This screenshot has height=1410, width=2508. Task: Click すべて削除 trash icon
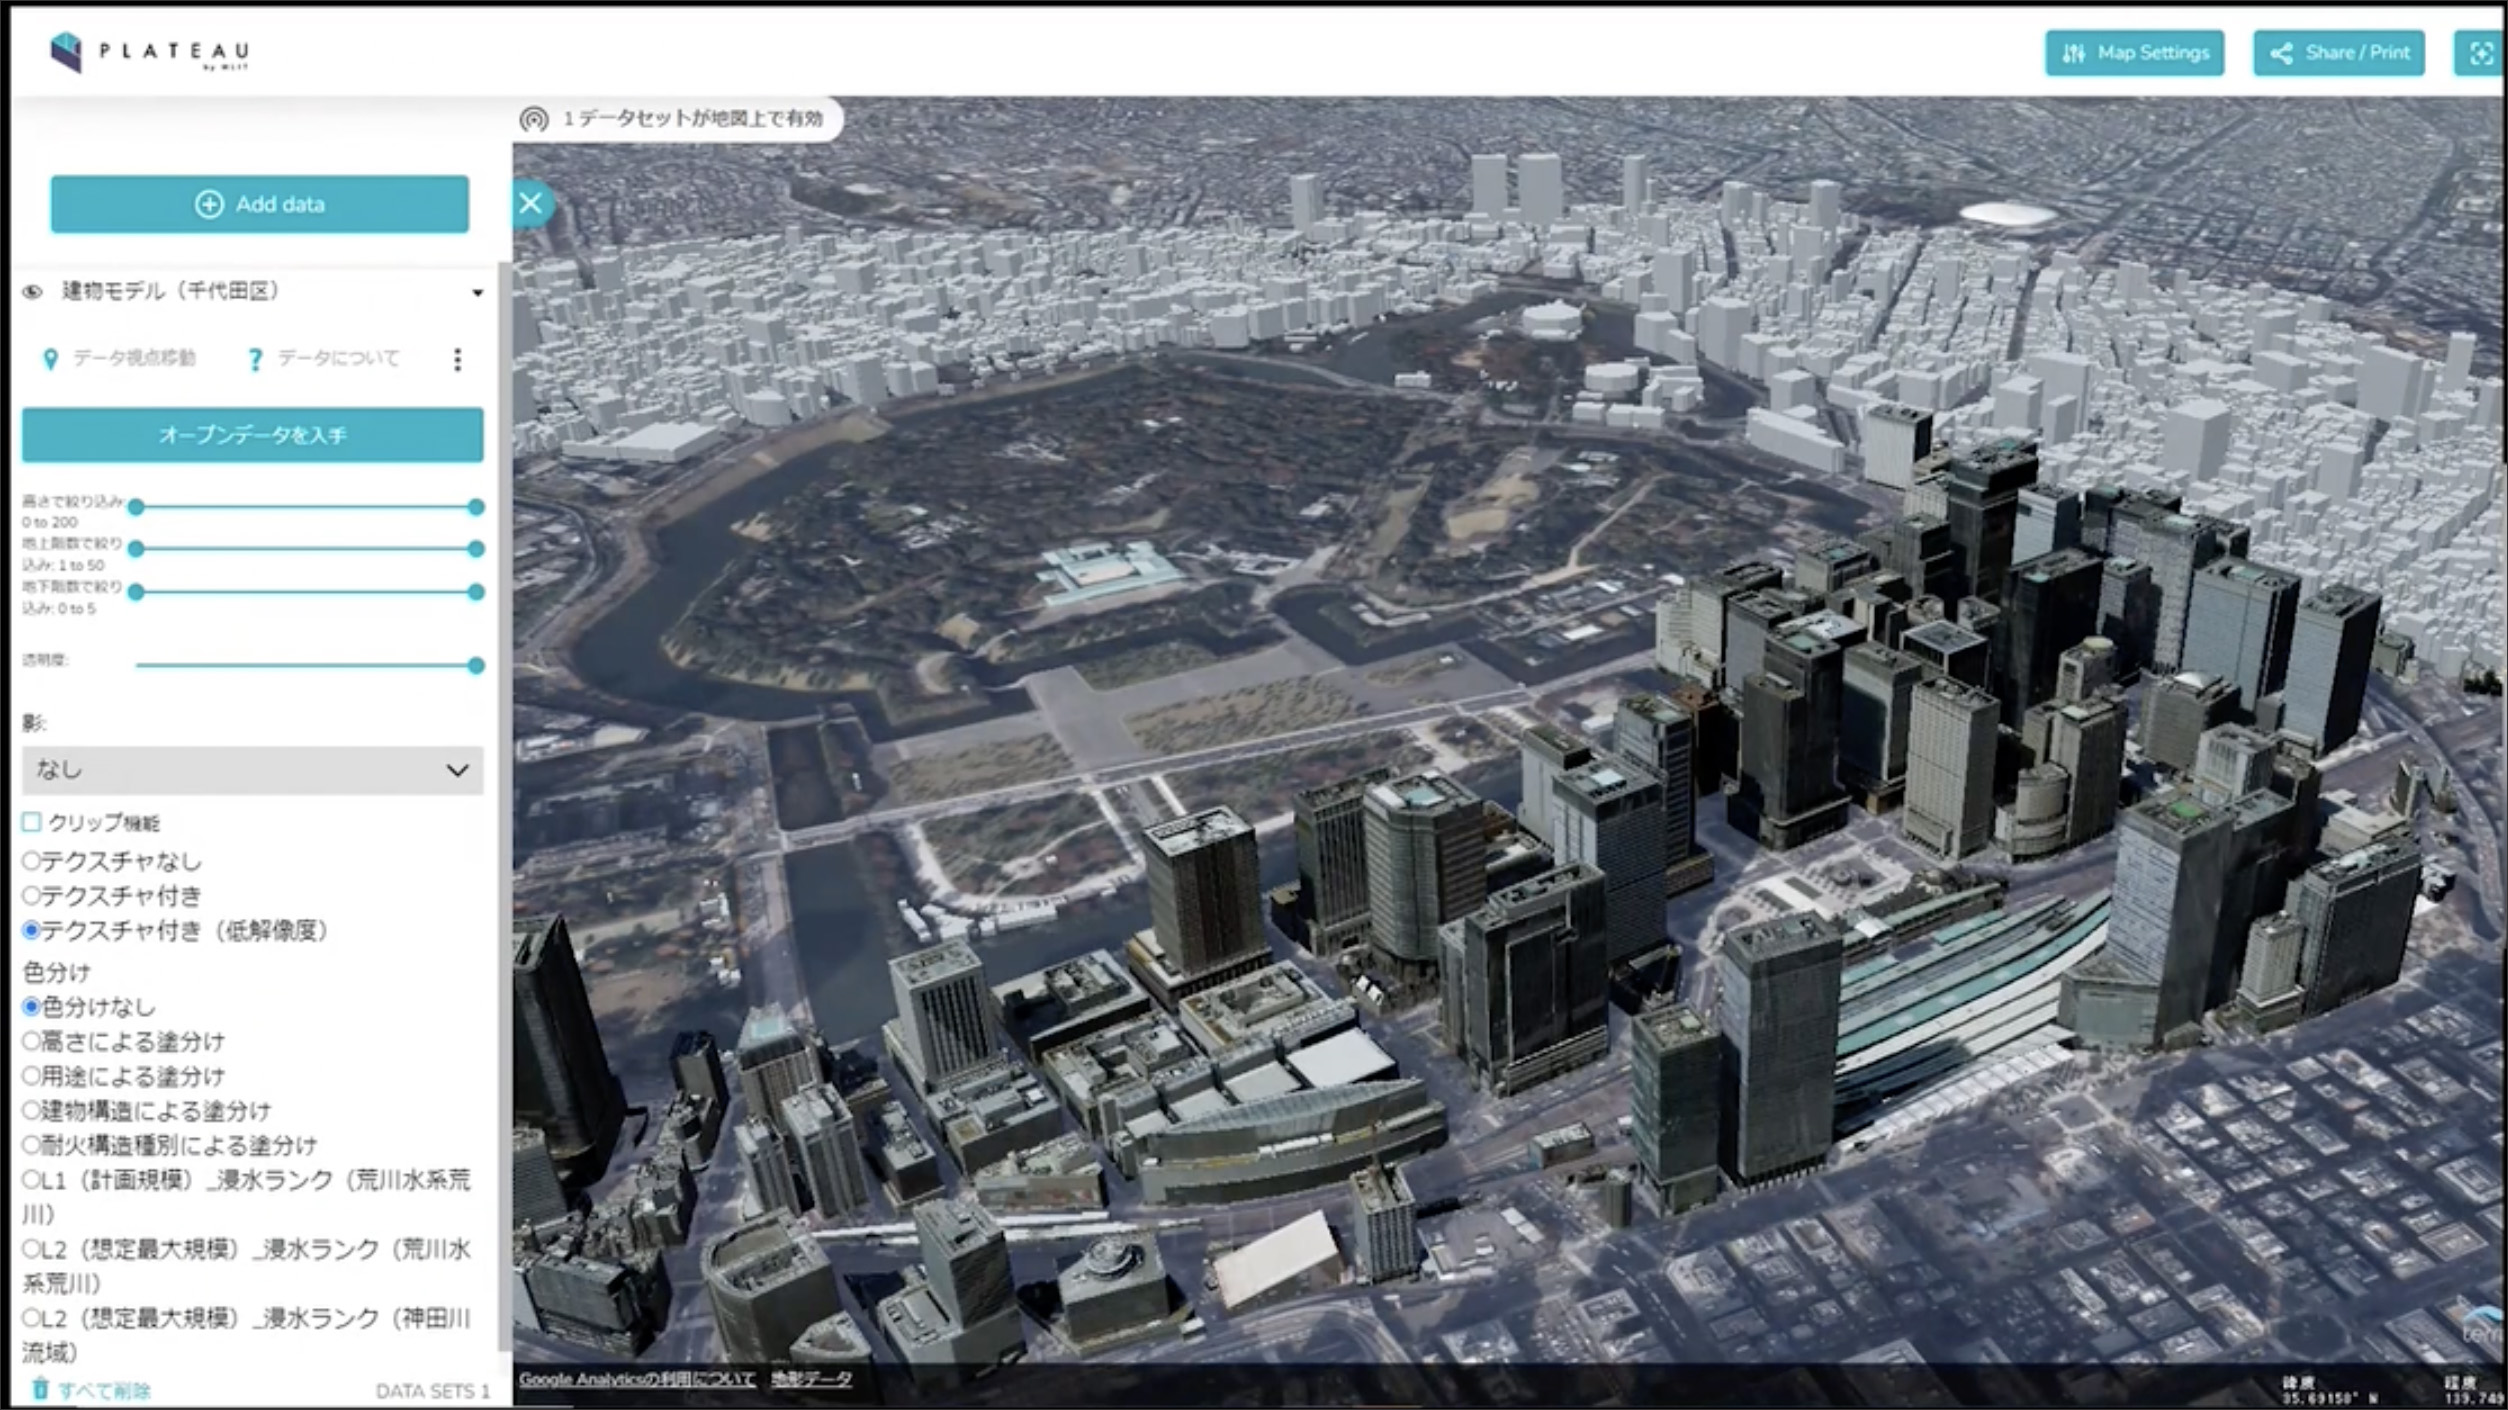pyautogui.click(x=39, y=1389)
